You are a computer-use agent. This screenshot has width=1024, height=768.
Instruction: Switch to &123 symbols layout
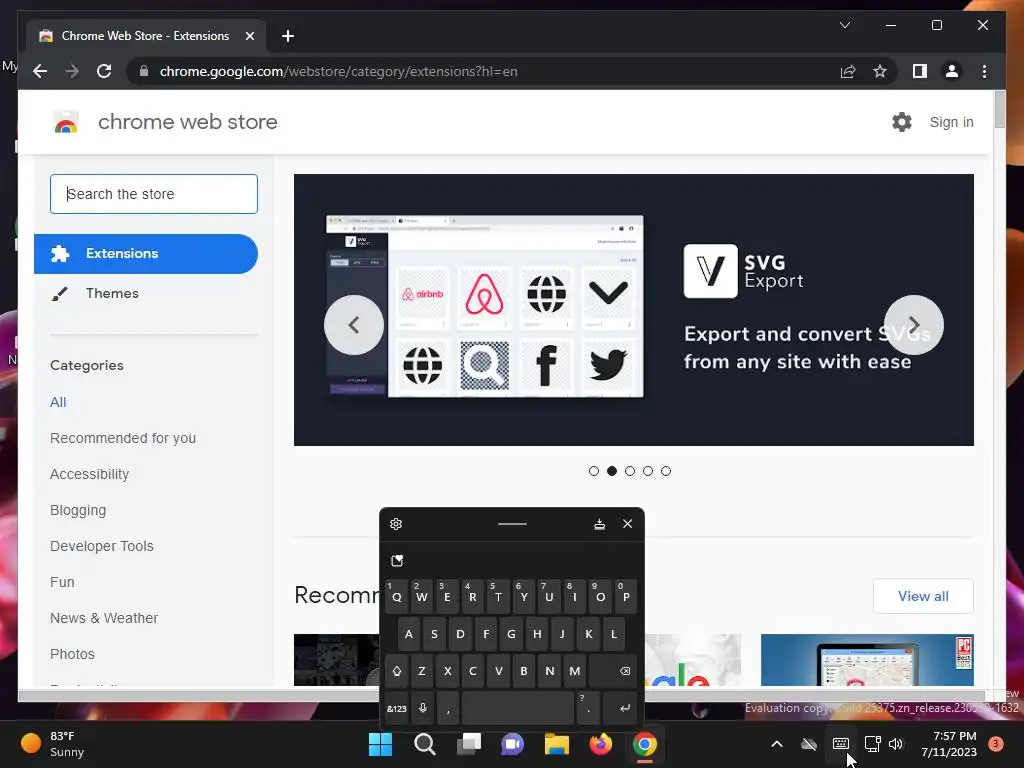click(x=396, y=708)
